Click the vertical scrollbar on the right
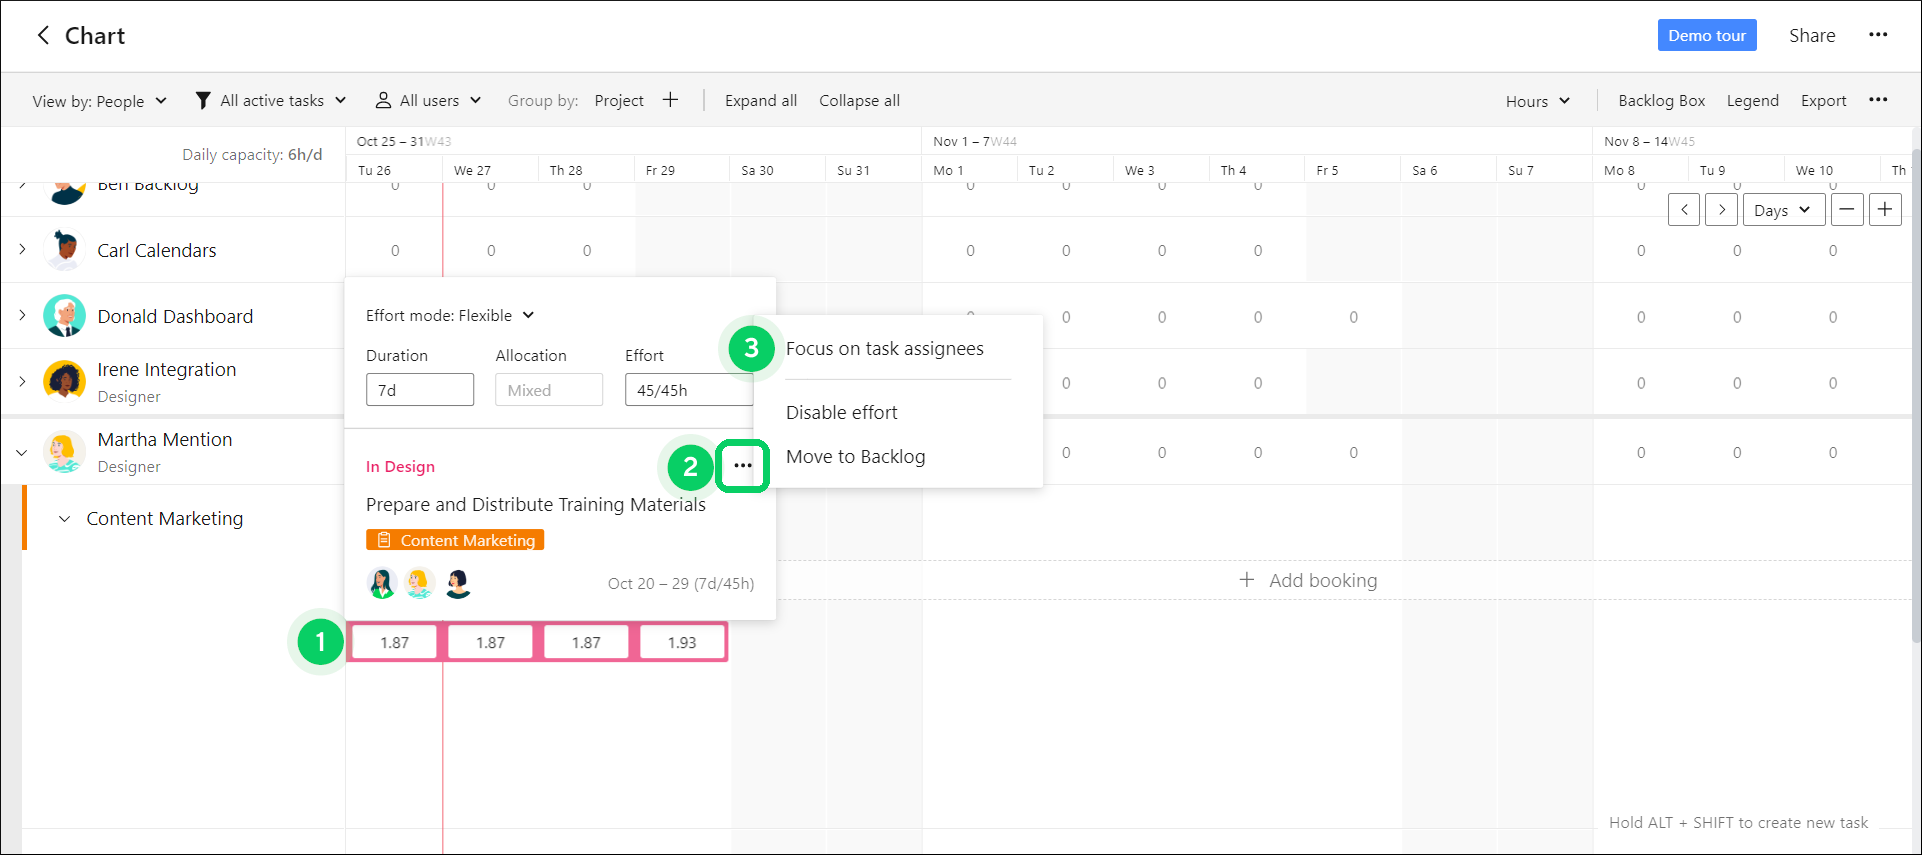 [1915, 395]
